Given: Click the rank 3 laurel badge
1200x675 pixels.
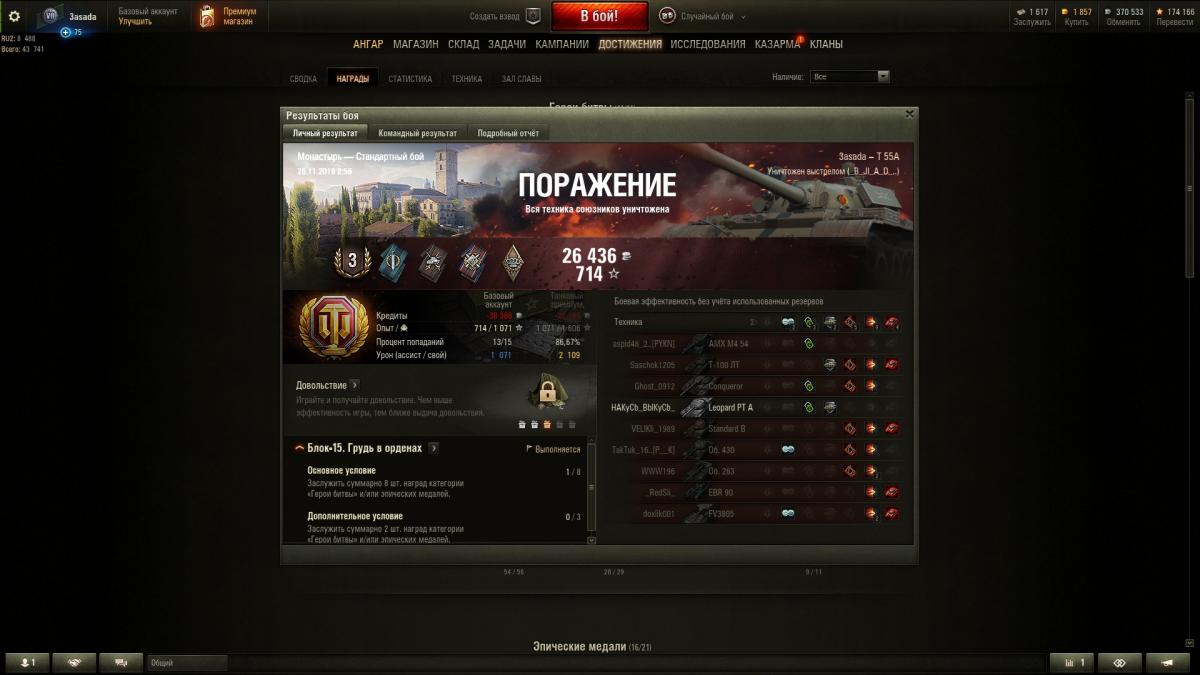Looking at the screenshot, I should [x=352, y=262].
